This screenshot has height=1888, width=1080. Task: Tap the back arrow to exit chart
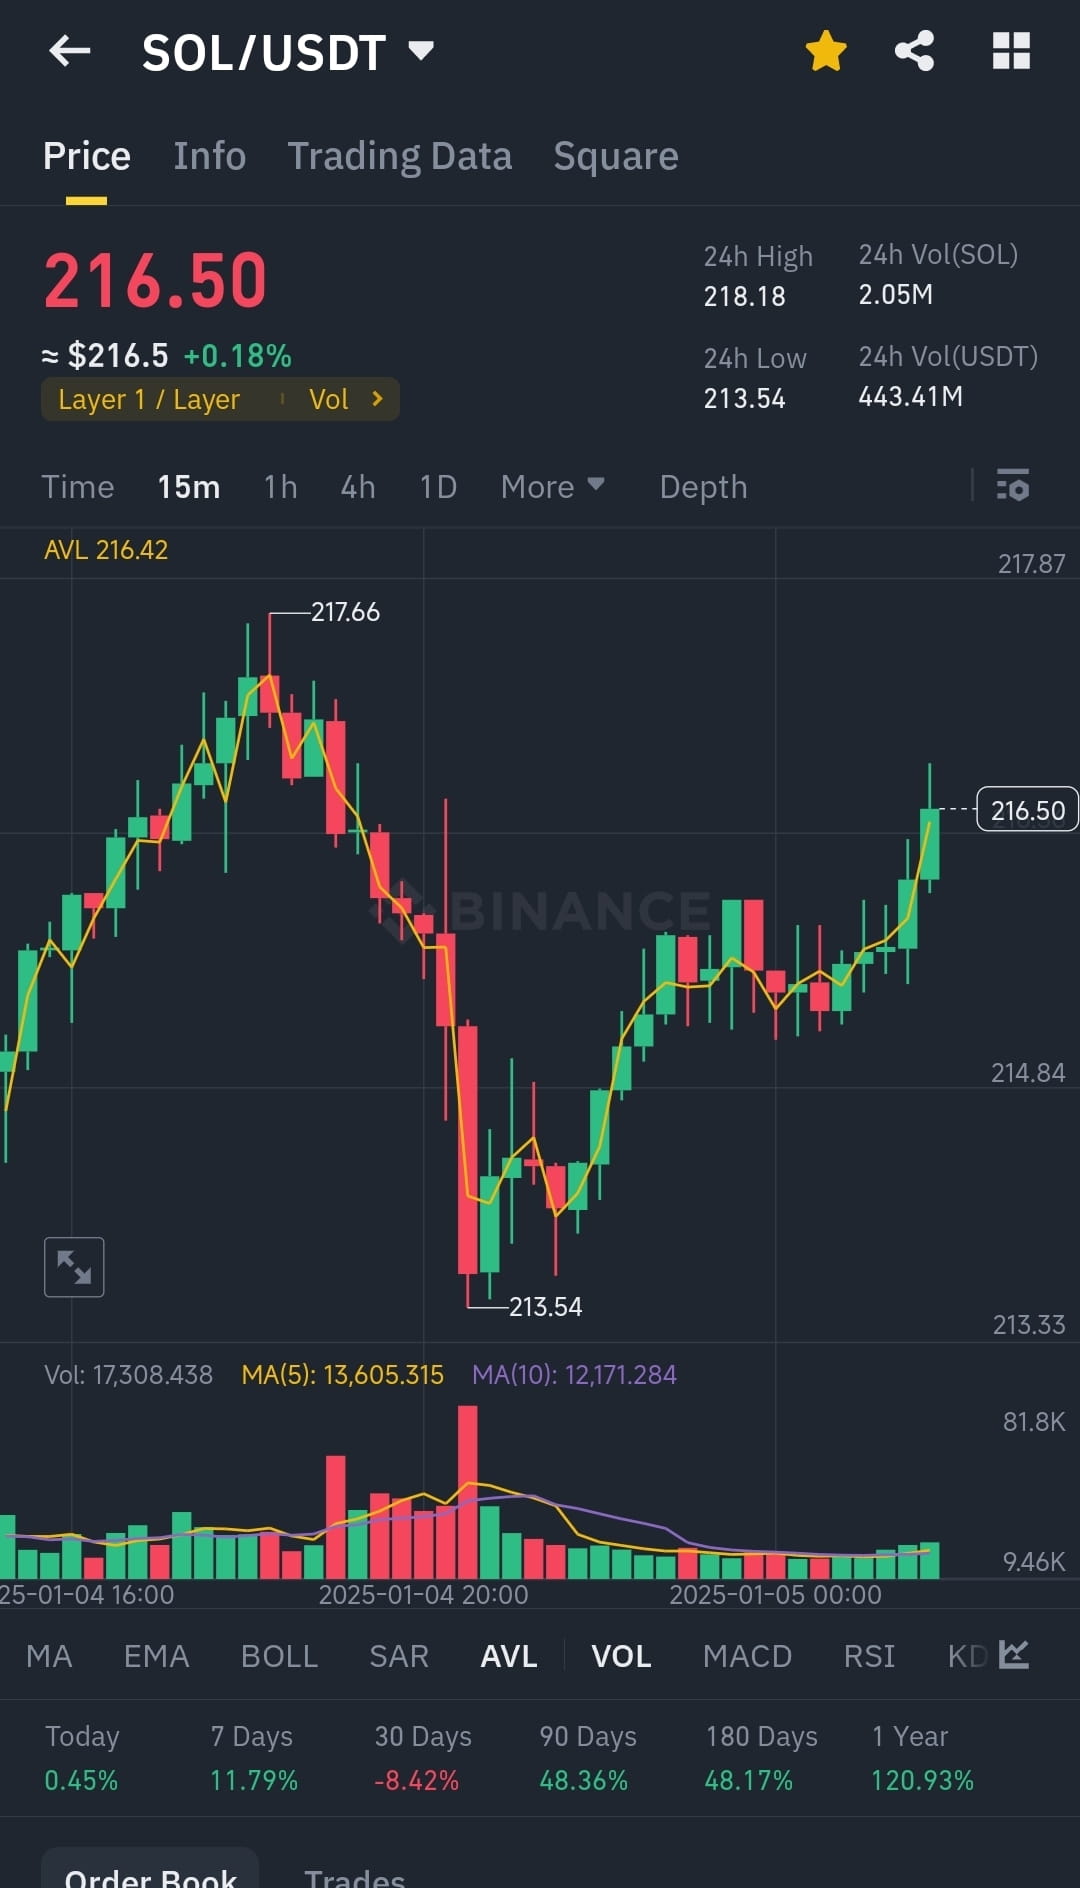[69, 51]
